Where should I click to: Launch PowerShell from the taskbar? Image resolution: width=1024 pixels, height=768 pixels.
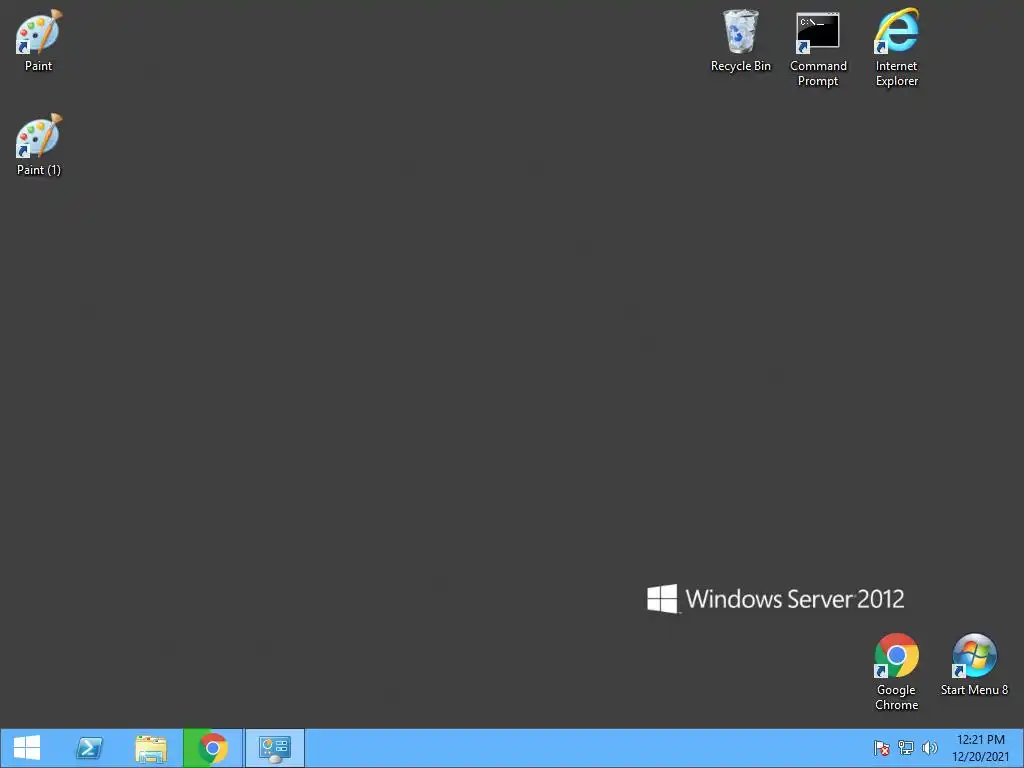point(89,748)
